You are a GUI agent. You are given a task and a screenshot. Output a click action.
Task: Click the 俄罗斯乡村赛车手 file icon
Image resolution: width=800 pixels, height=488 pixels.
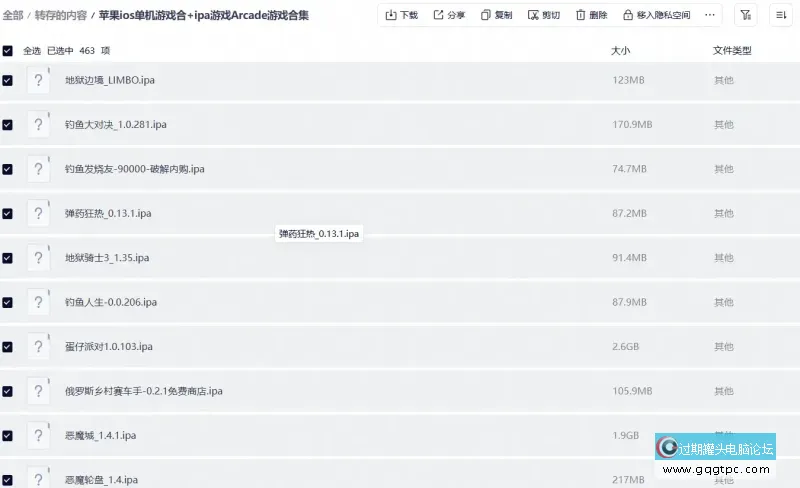[38, 391]
